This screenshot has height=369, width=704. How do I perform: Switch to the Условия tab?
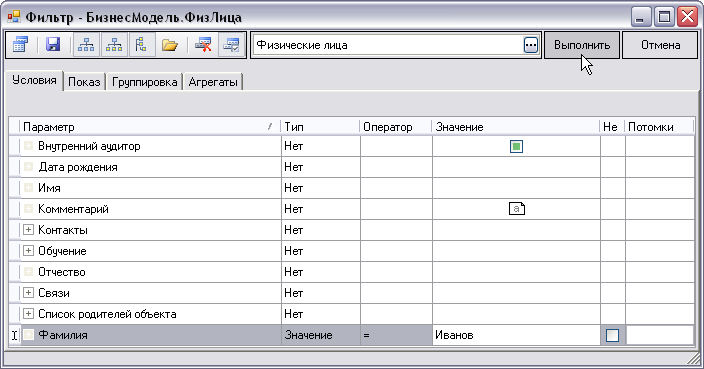(34, 80)
